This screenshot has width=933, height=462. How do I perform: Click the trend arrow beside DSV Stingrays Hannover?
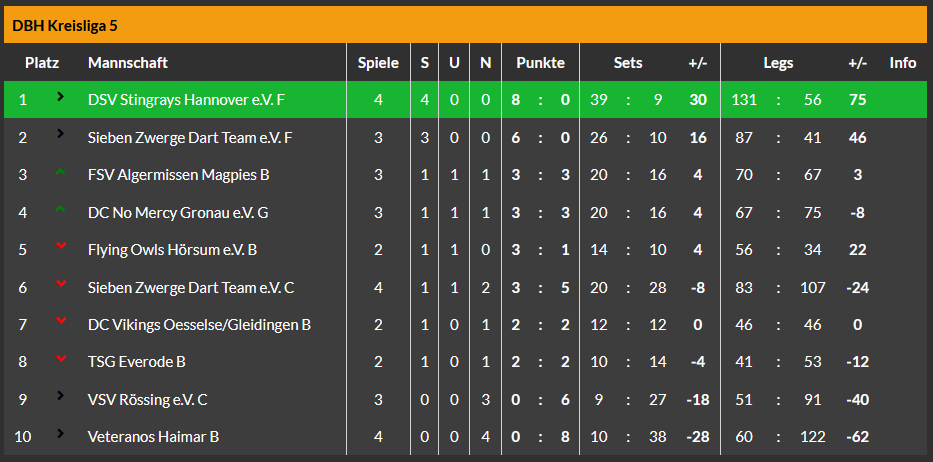60,97
